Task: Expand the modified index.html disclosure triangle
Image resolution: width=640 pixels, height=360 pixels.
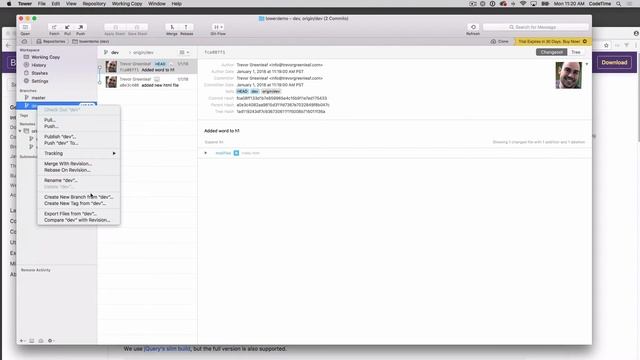Action: click(x=205, y=153)
